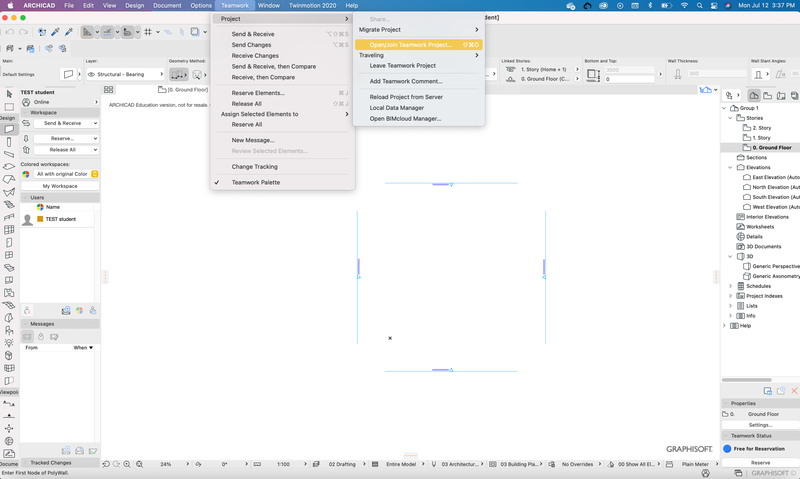This screenshot has width=800, height=479.
Task: Open the Send & Receive dropdown arrow
Action: click(95, 123)
